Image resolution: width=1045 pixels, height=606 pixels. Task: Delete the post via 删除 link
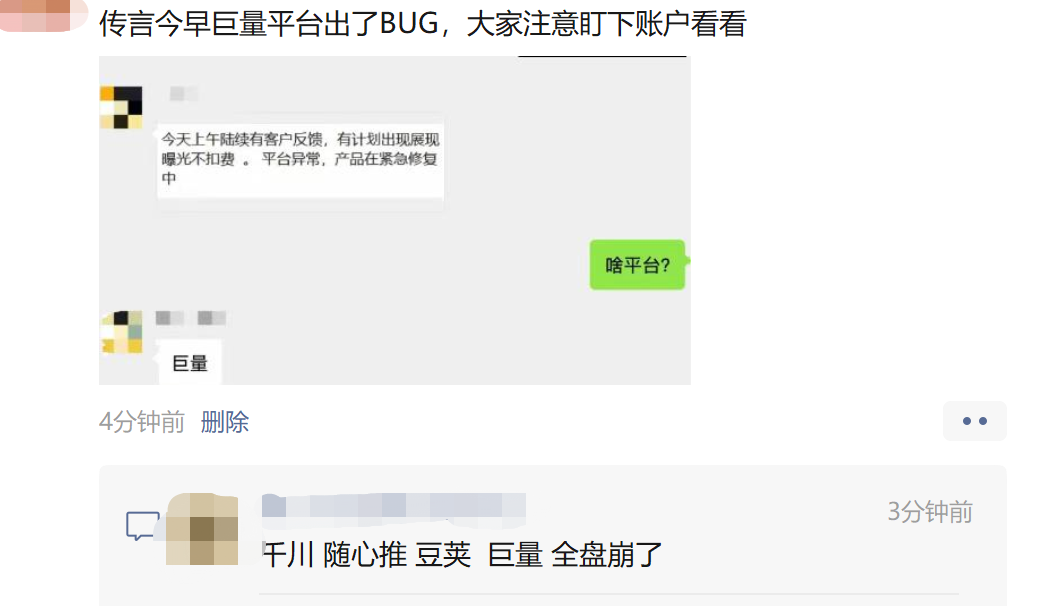click(x=225, y=422)
